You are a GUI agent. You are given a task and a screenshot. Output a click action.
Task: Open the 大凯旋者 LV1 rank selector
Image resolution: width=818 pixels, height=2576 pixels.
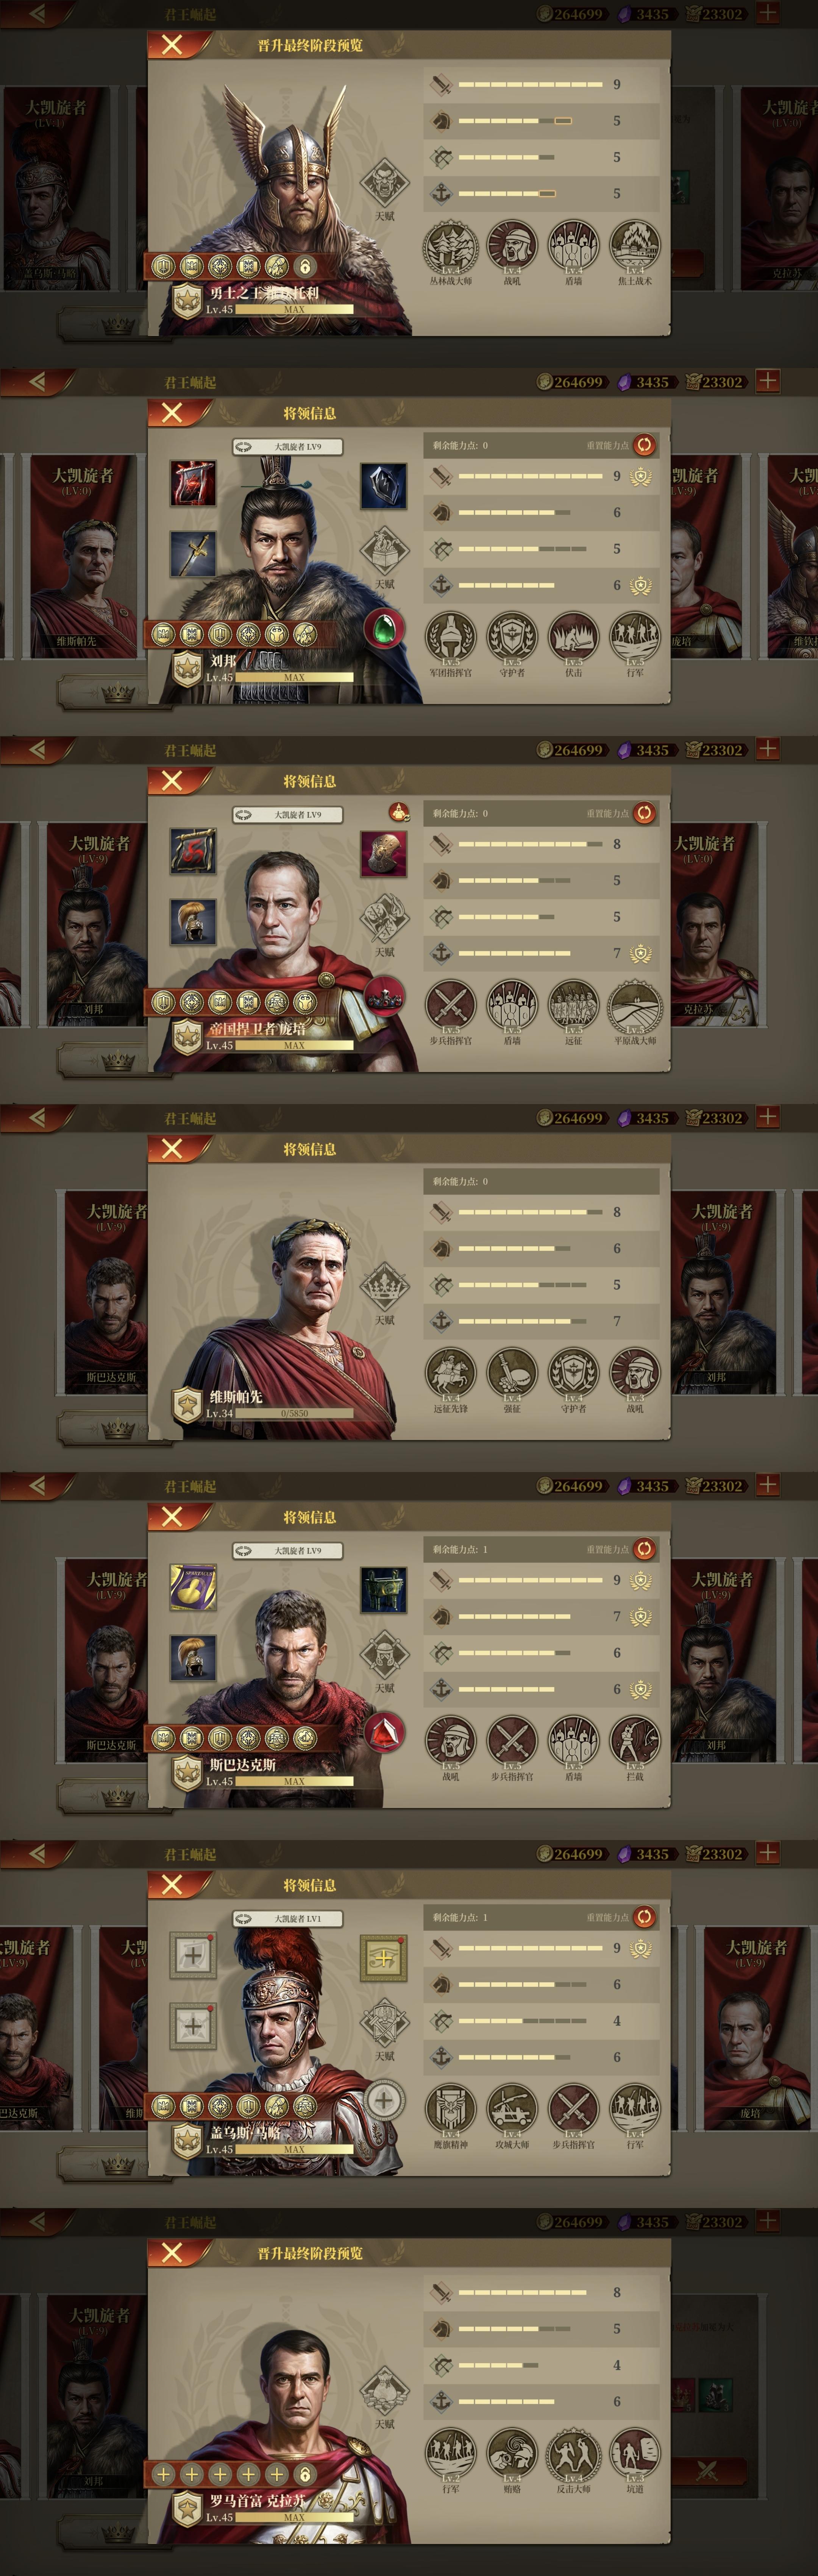288,1918
